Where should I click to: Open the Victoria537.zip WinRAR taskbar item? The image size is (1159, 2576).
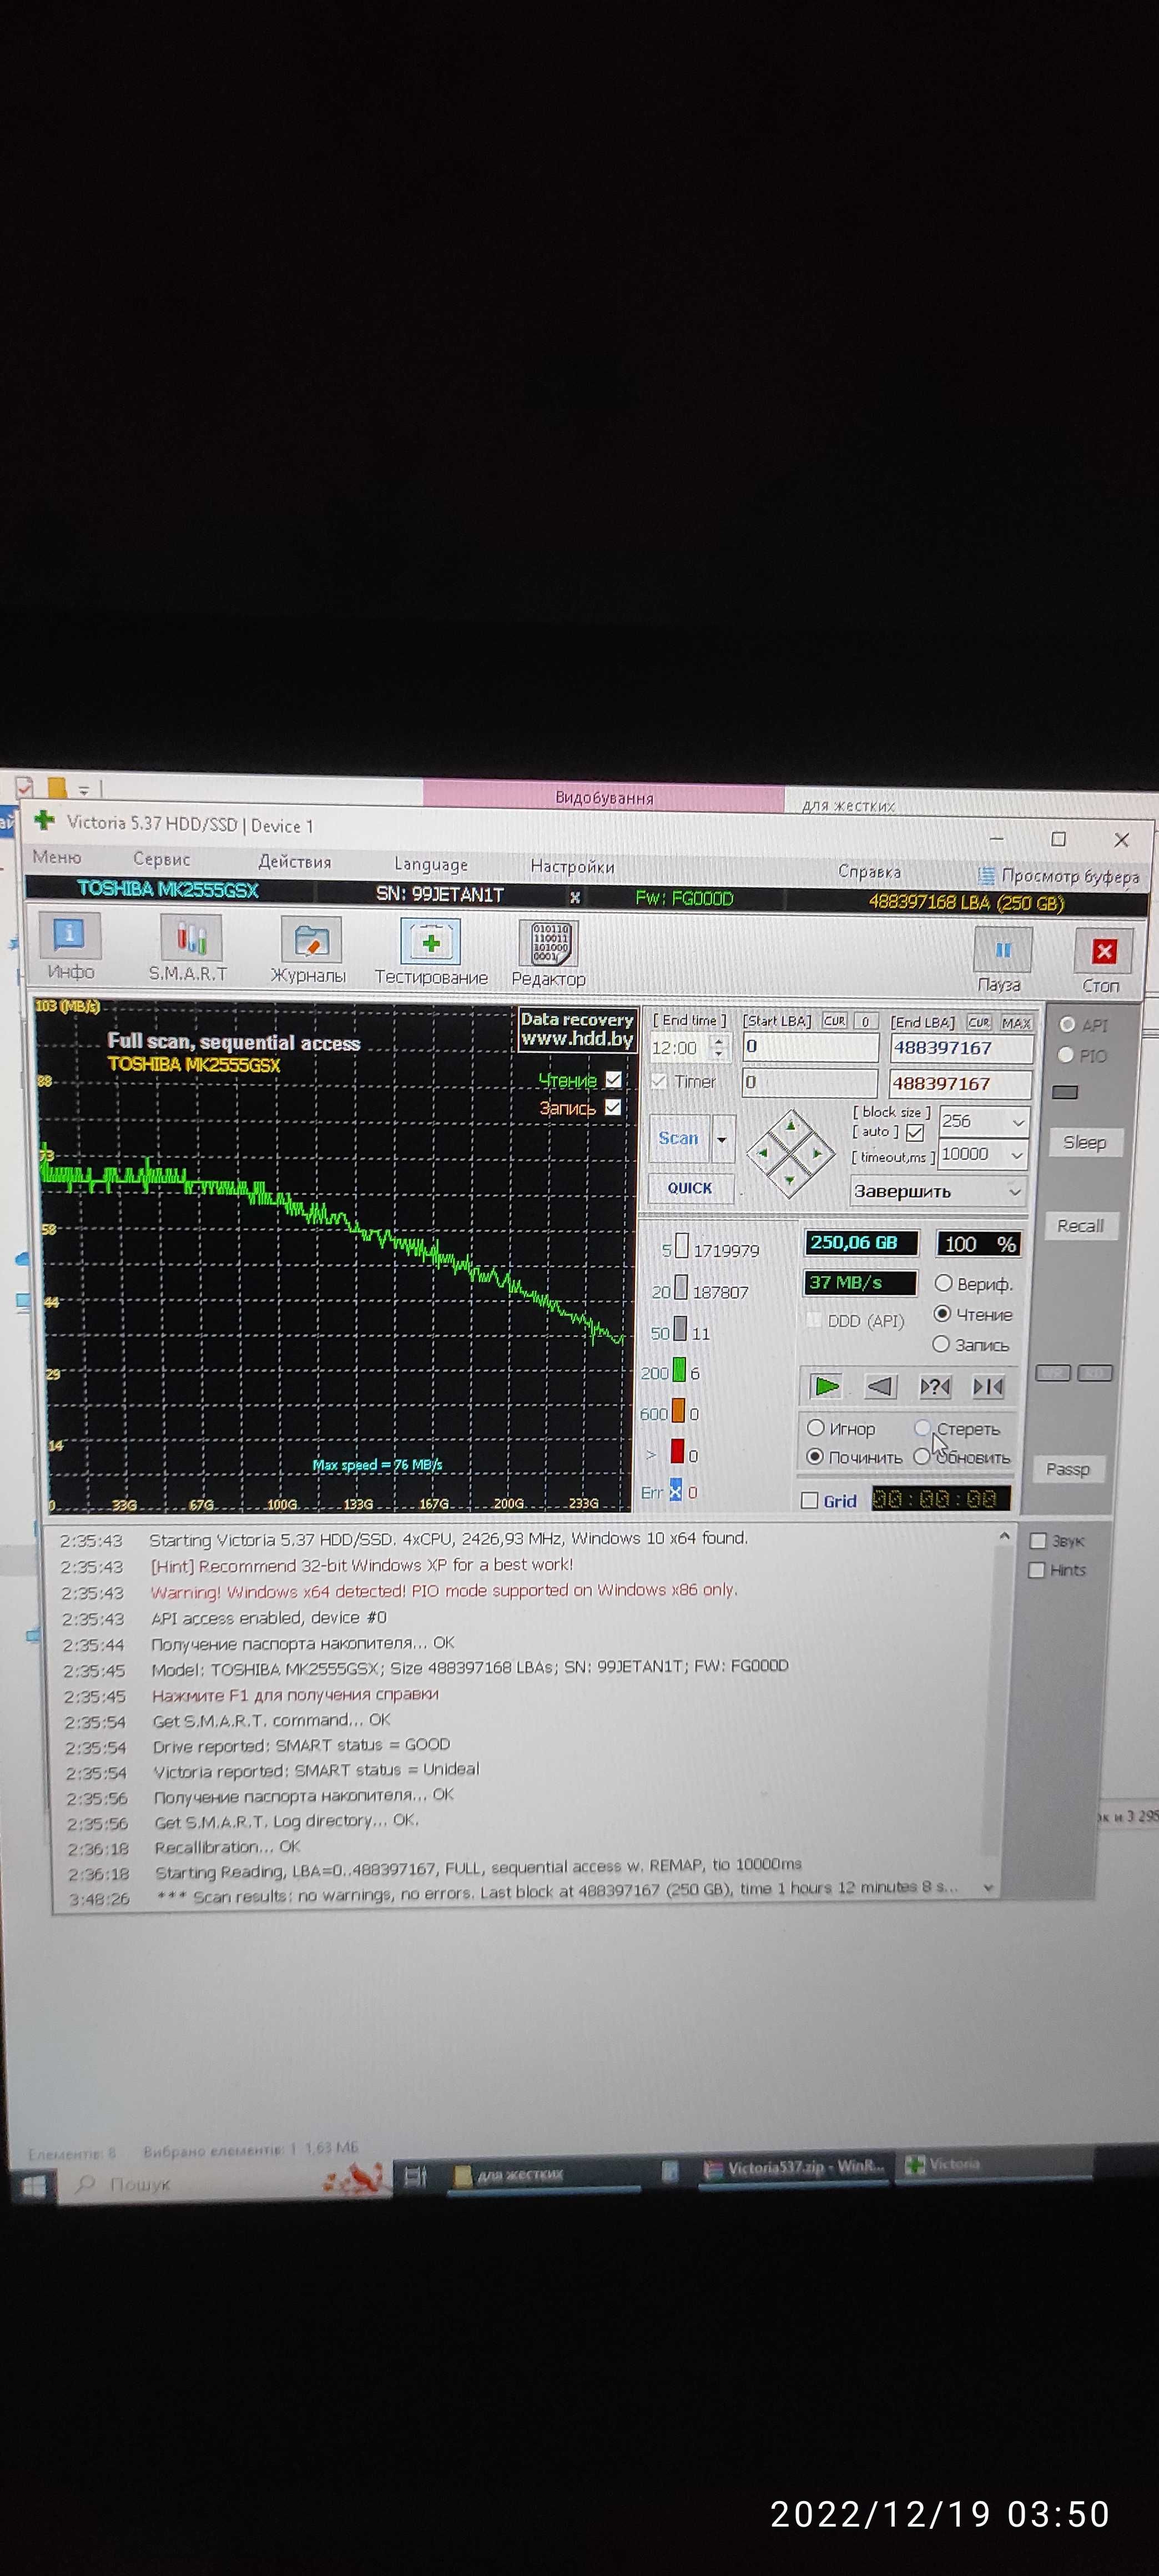click(x=795, y=2167)
